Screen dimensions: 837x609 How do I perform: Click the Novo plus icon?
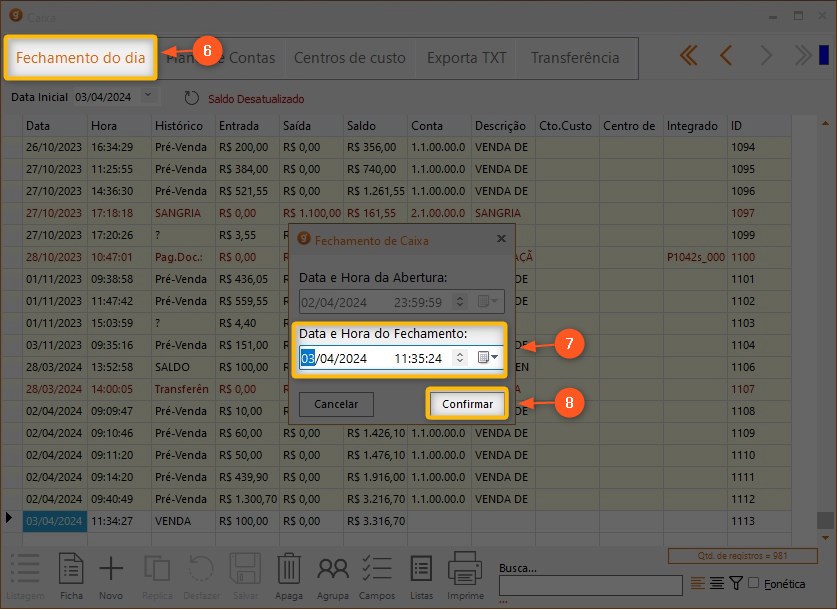pos(111,569)
